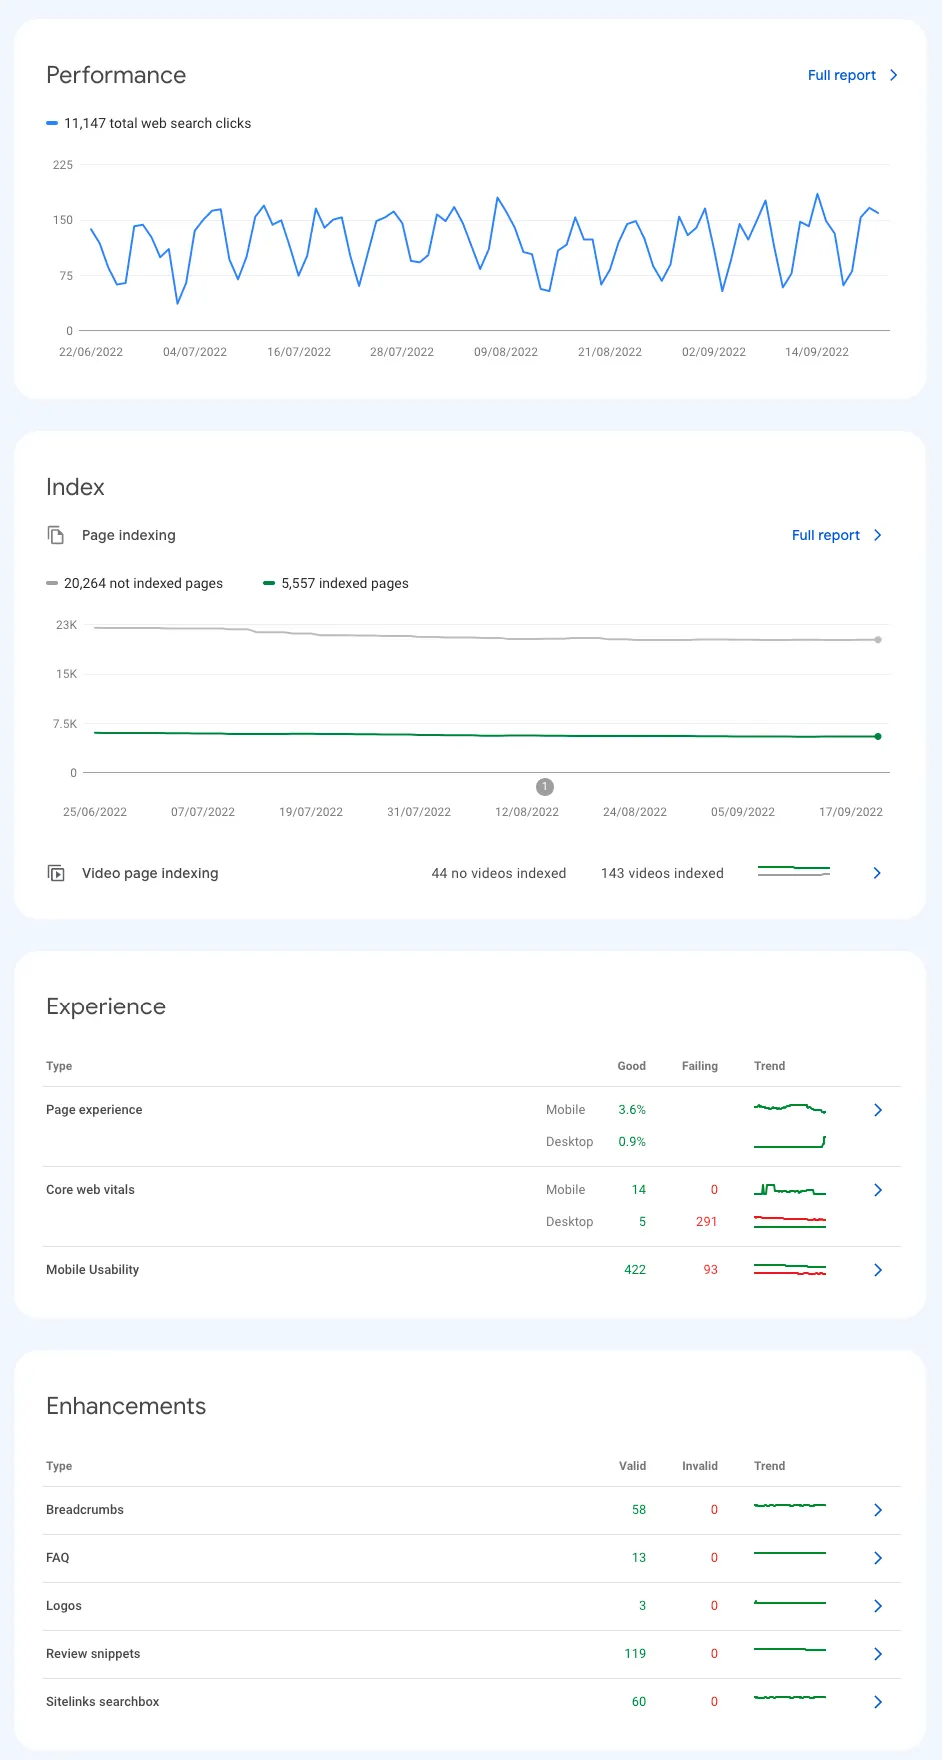Click the 12/08/2022 date on Index chart
The image size is (942, 1760).
click(527, 812)
